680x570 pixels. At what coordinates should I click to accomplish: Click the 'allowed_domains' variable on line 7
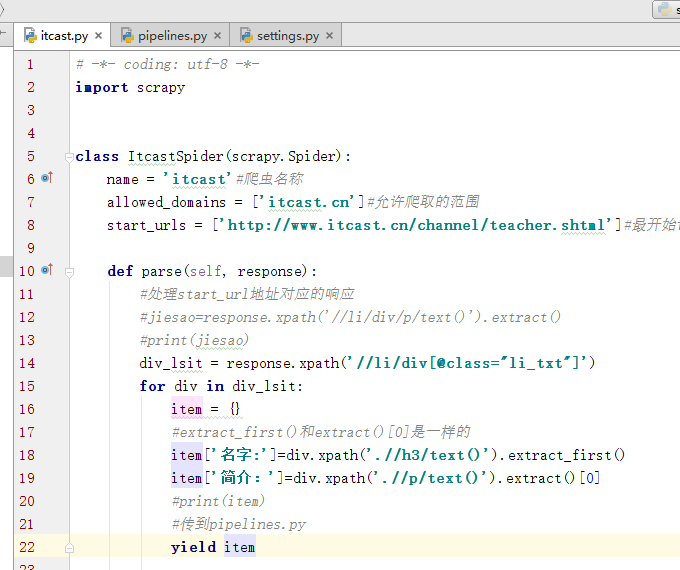[167, 202]
